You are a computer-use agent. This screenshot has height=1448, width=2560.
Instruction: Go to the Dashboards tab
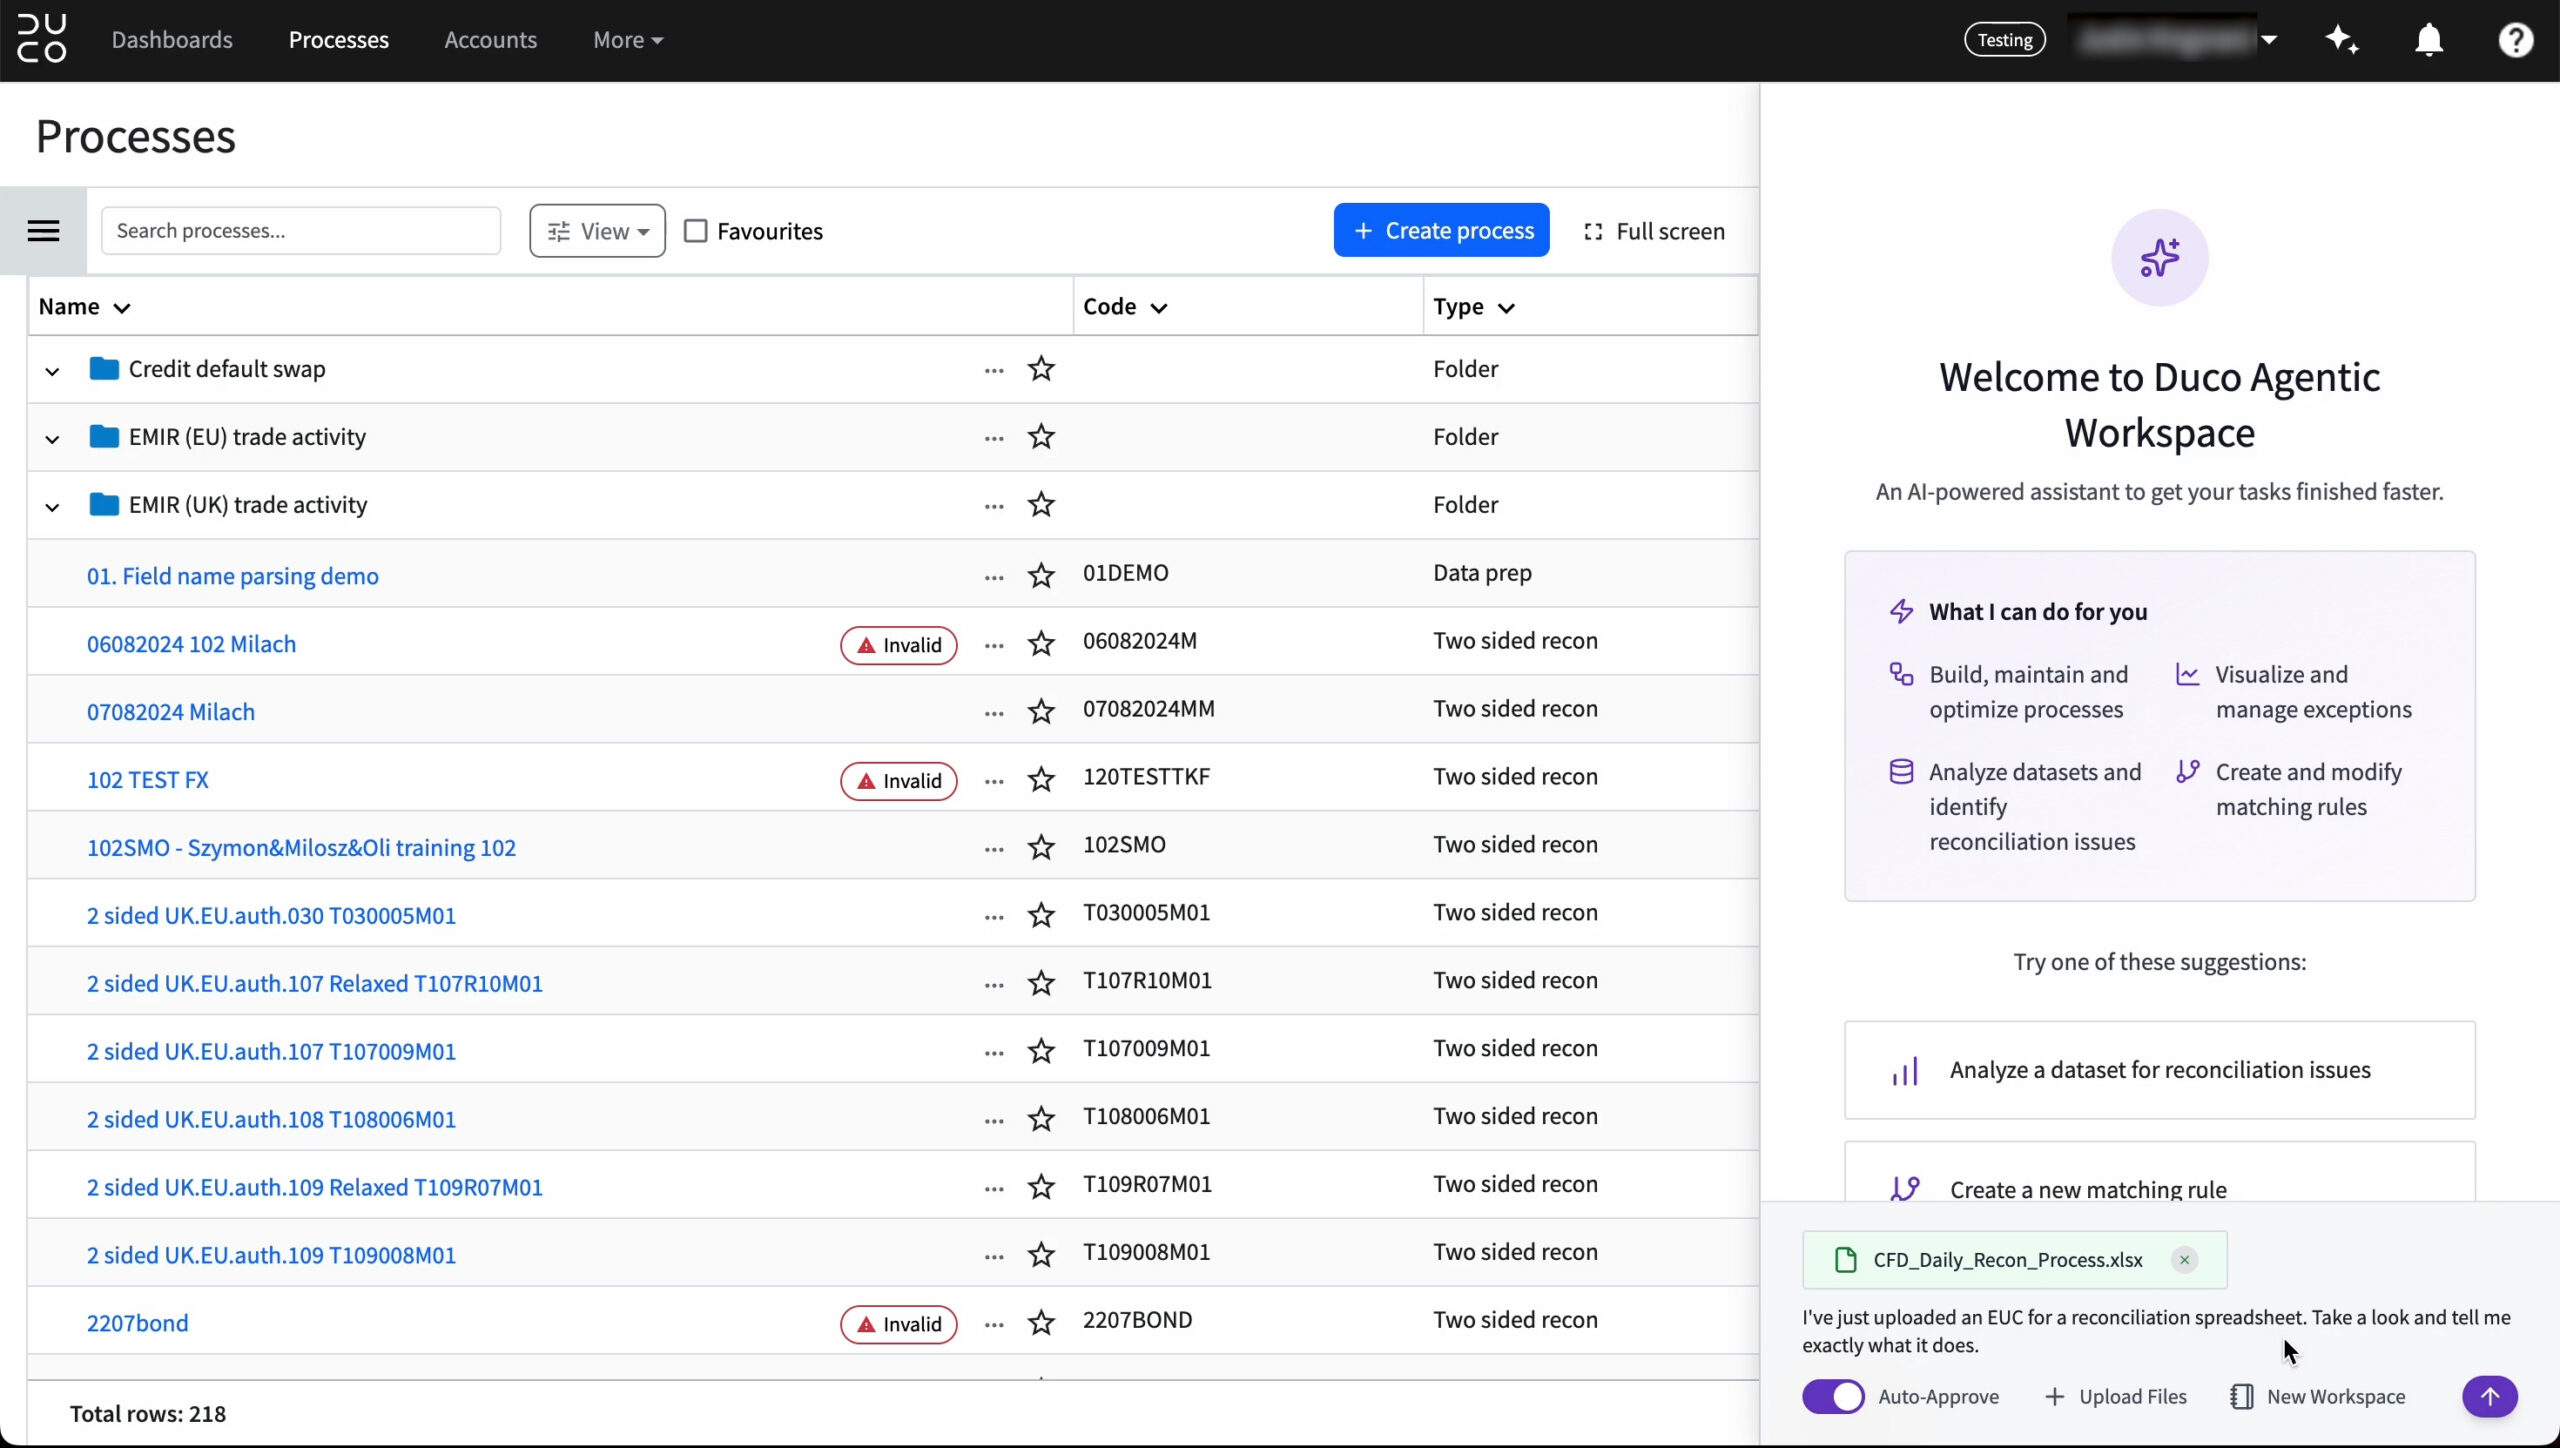pyautogui.click(x=172, y=40)
